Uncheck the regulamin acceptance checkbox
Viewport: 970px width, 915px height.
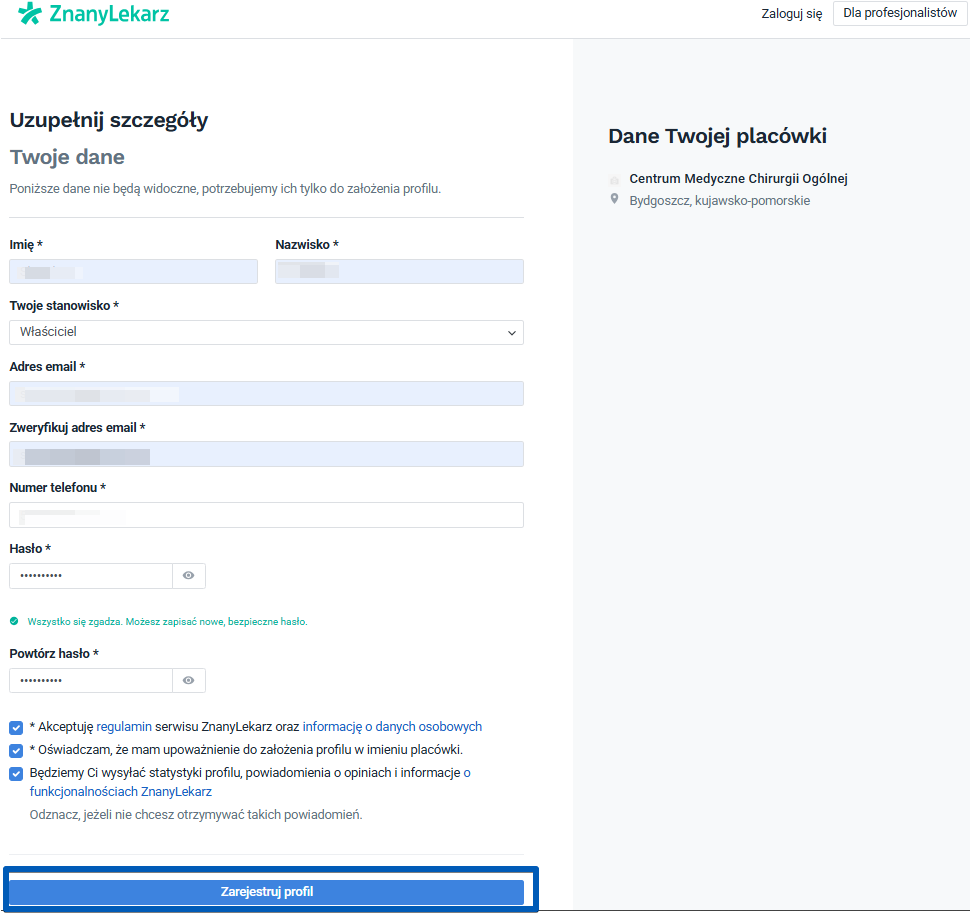[x=15, y=726]
